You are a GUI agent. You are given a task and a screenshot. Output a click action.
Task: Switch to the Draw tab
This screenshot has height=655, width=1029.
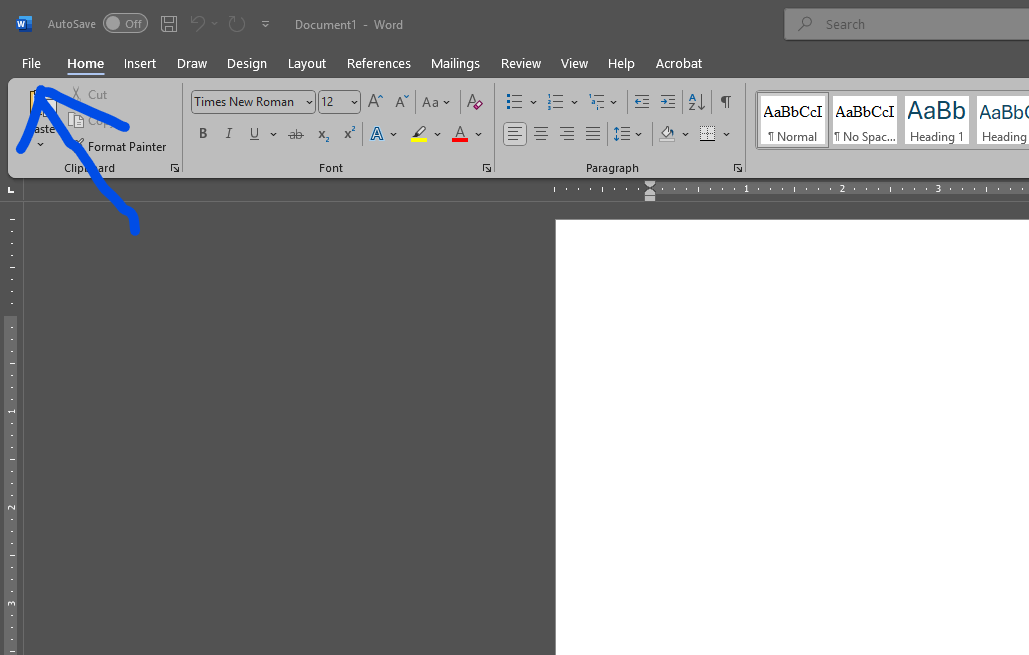click(192, 64)
